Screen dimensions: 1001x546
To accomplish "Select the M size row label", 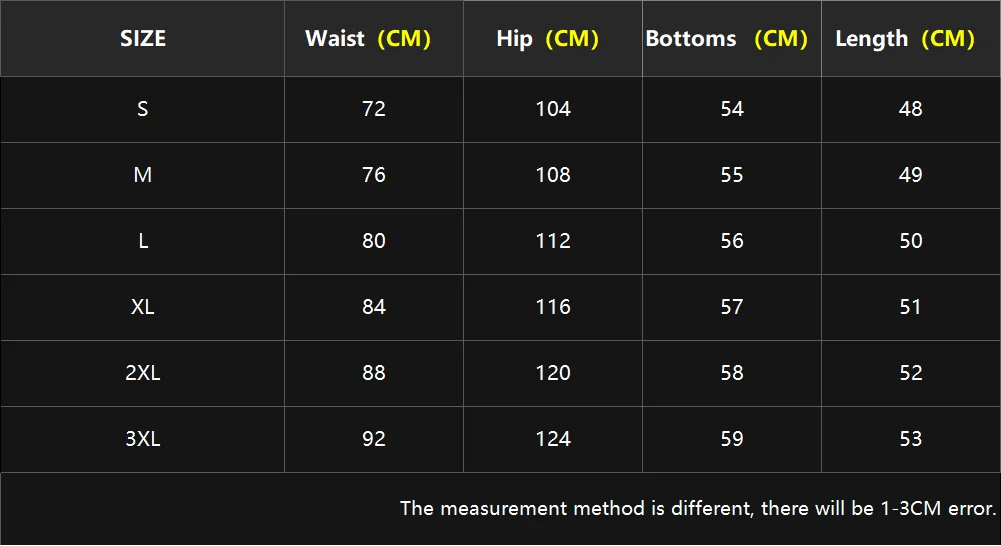I will [143, 175].
